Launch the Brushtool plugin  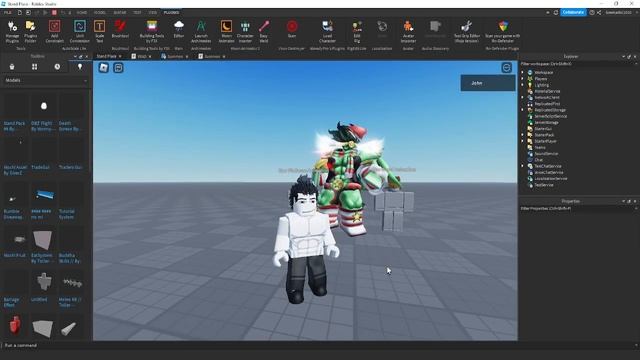(120, 29)
